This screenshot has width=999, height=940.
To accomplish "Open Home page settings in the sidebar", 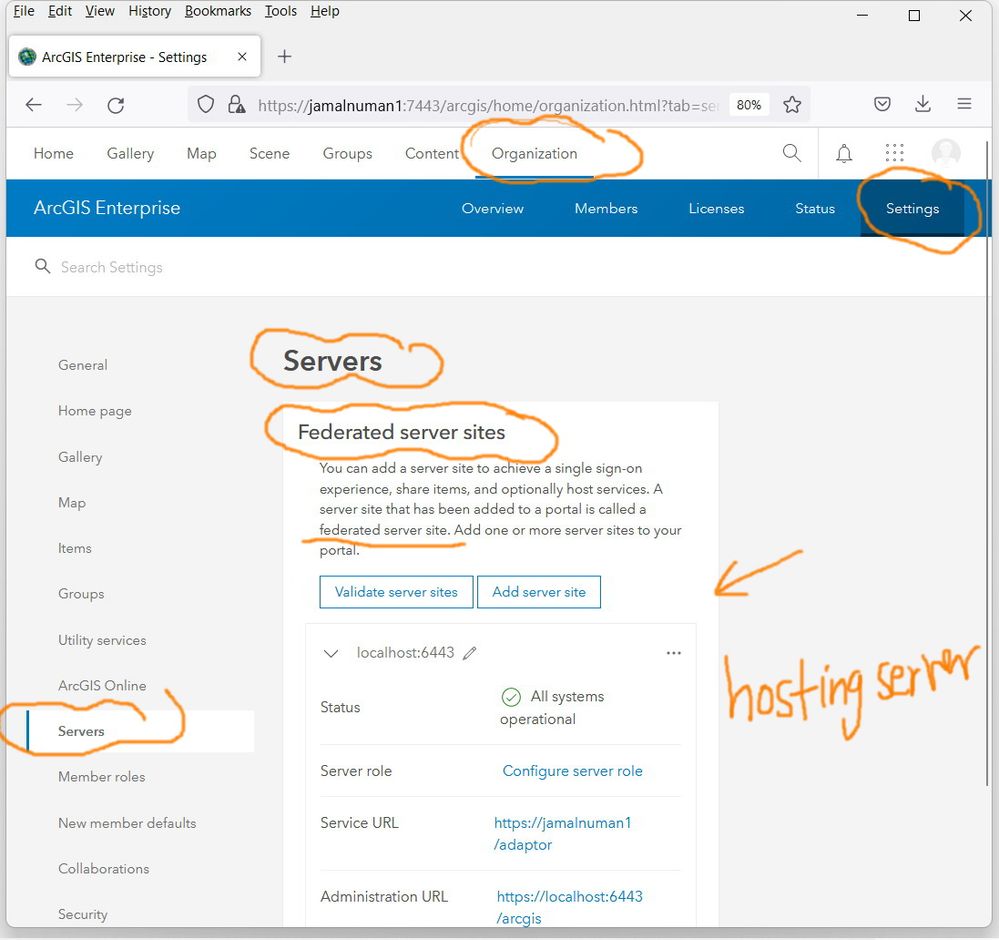I will 95,411.
